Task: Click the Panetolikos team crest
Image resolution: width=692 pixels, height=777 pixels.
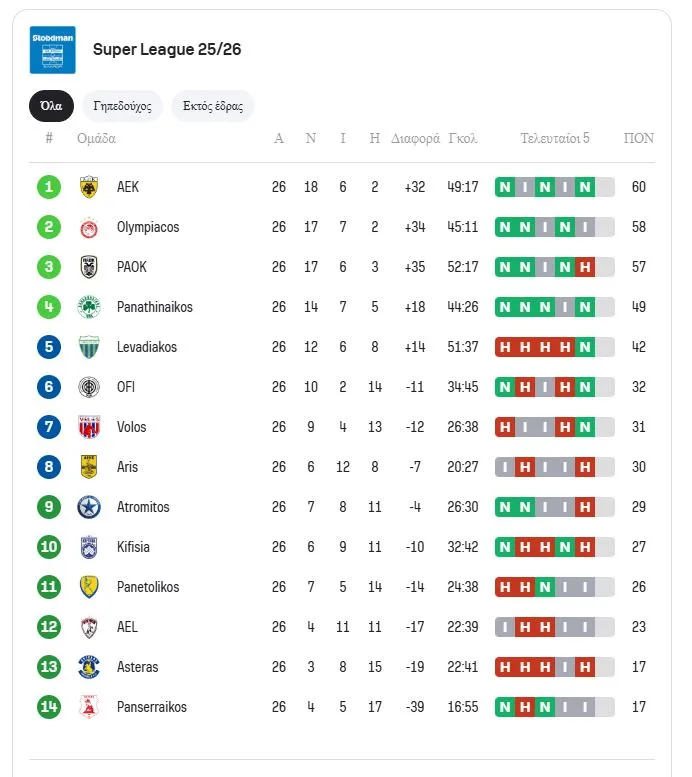Action: pos(89,587)
